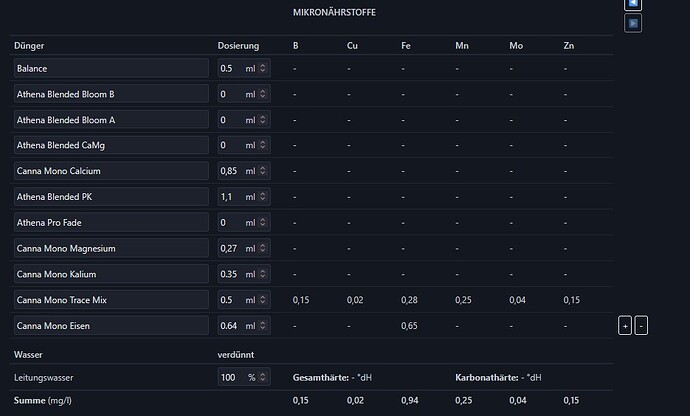Click the Athena Blended CaMg name field
690x416 pixels.
tap(111, 145)
